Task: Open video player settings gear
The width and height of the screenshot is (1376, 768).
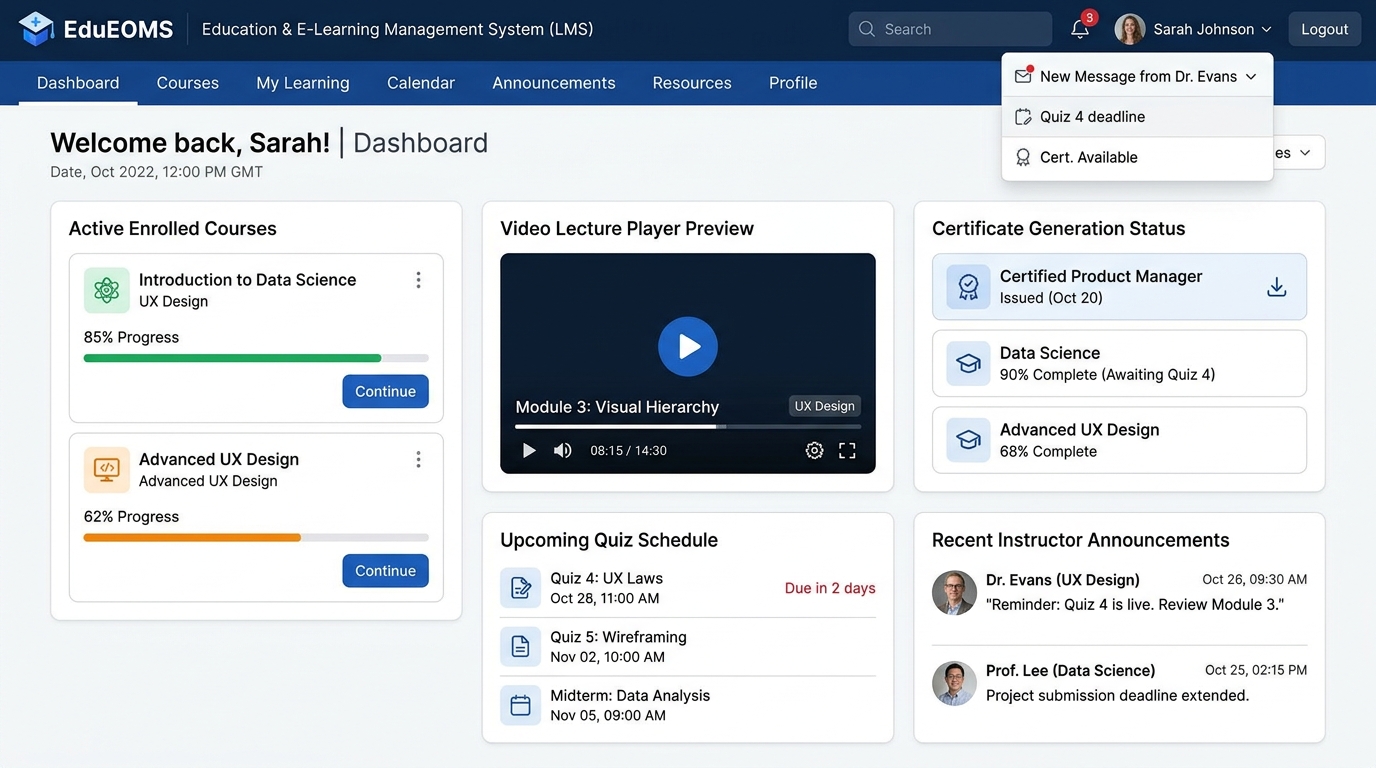Action: 814,451
